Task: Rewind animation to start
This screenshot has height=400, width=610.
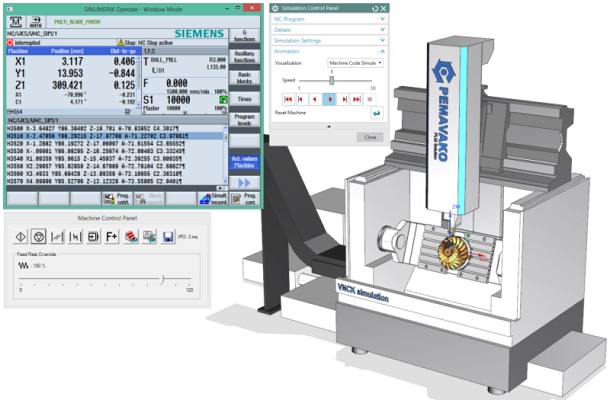Action: point(288,100)
